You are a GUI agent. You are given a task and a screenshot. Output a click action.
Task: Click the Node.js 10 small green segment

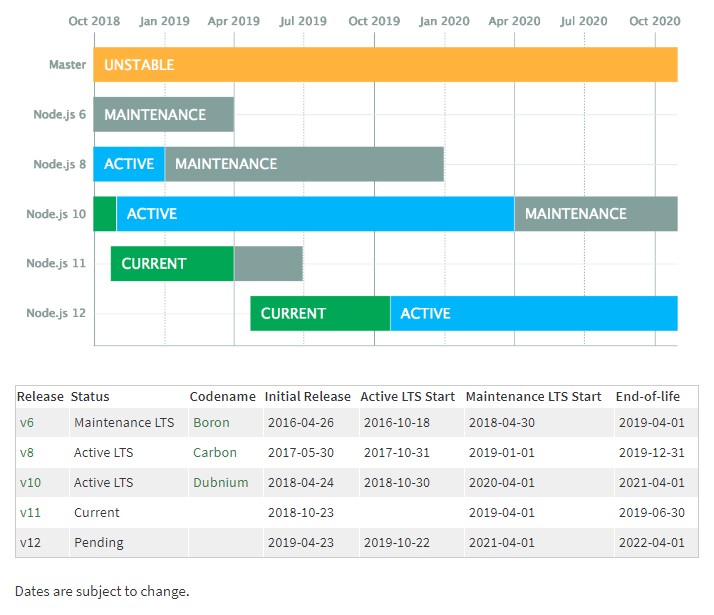point(105,214)
